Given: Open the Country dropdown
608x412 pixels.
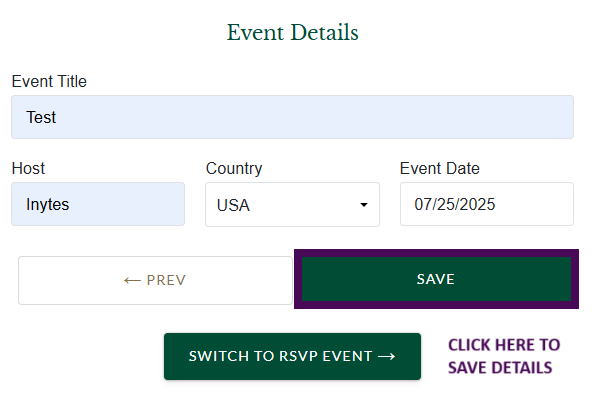Looking at the screenshot, I should tap(292, 205).
